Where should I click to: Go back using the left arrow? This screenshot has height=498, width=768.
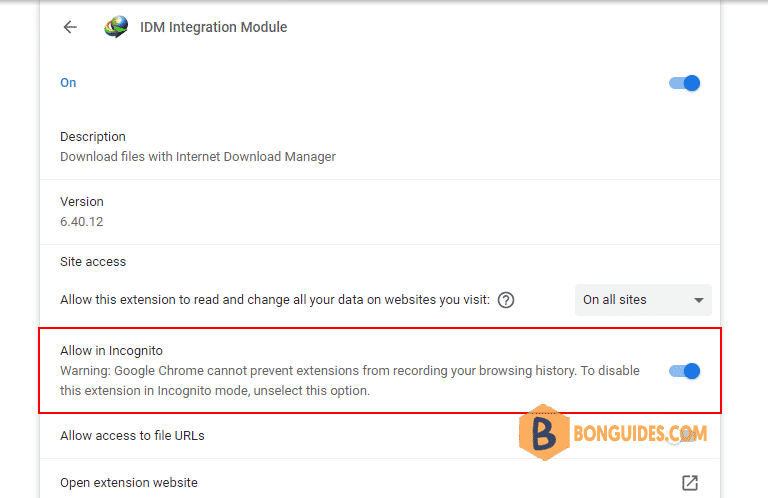tap(70, 27)
